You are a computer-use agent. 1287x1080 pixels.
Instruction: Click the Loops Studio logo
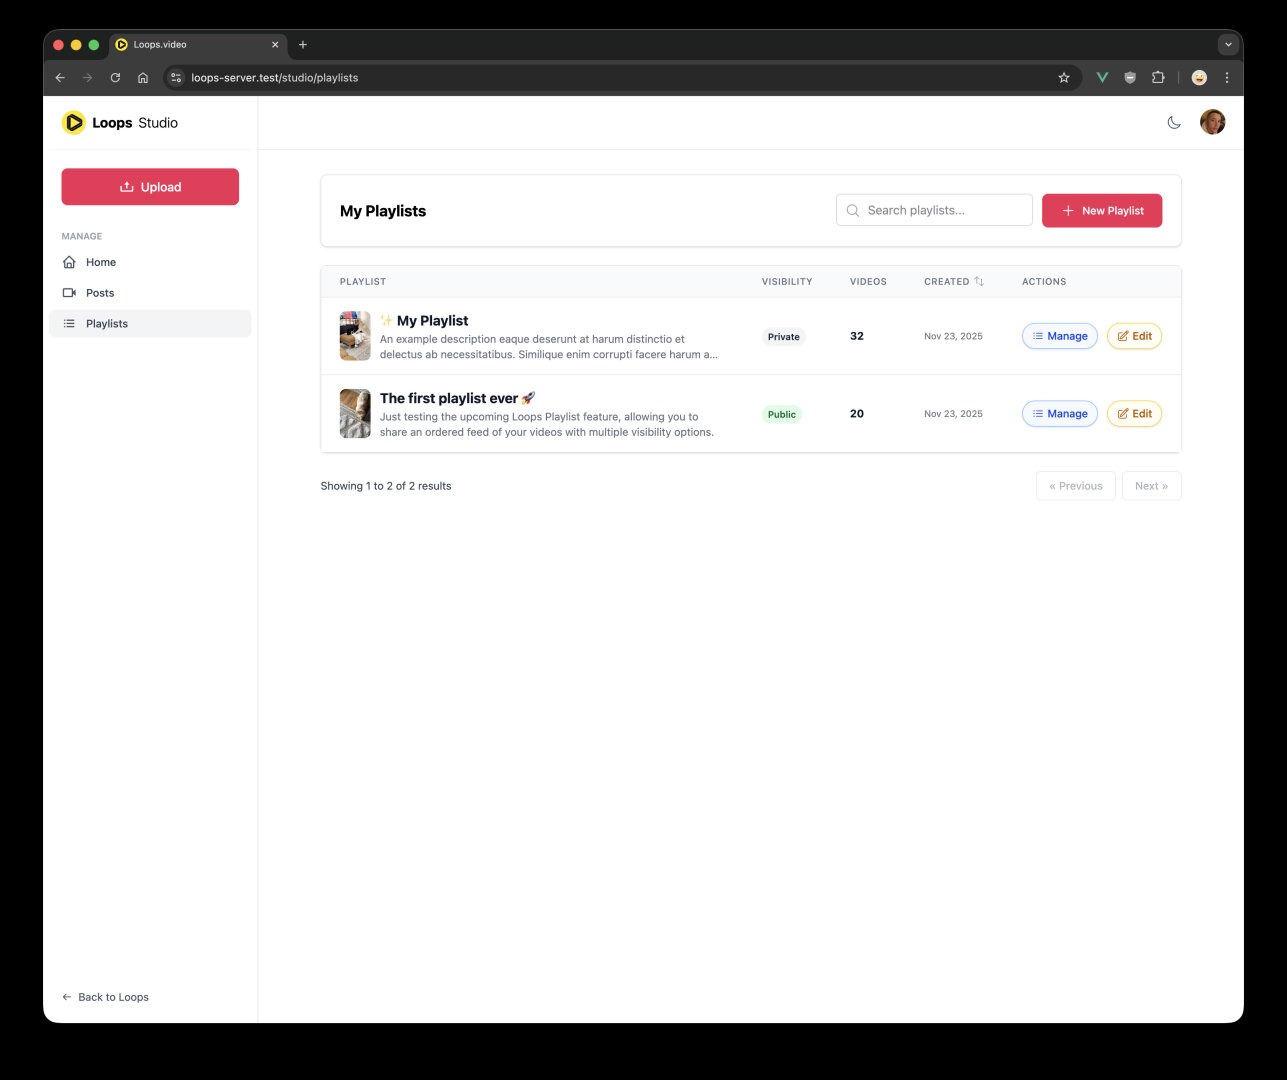click(120, 123)
